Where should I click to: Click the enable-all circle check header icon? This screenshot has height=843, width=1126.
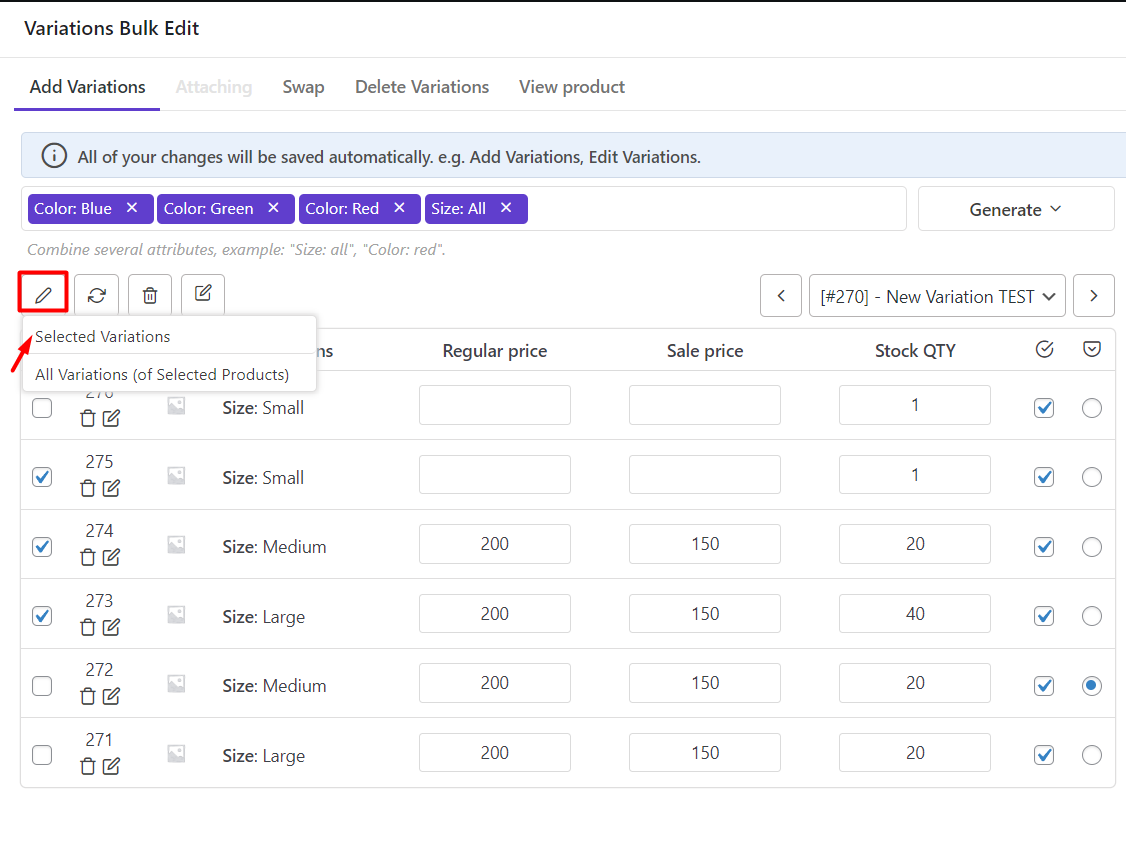pos(1044,349)
